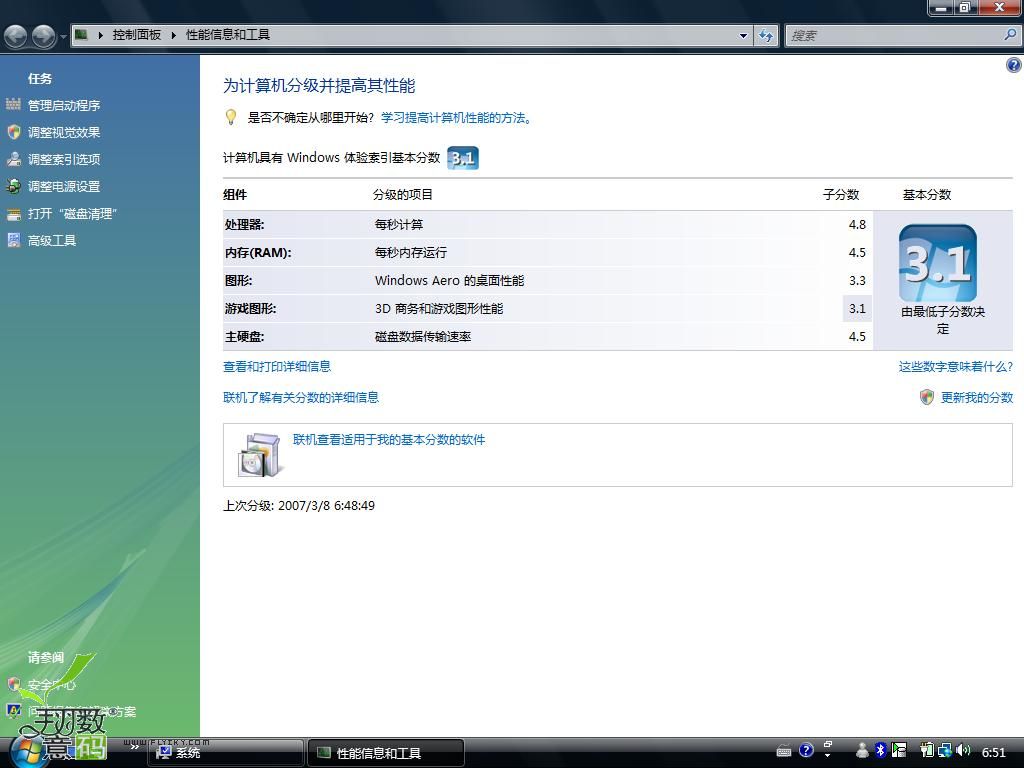This screenshot has width=1024, height=768.
Task: Open 打开"磁盘清理" task link
Action: [x=72, y=214]
